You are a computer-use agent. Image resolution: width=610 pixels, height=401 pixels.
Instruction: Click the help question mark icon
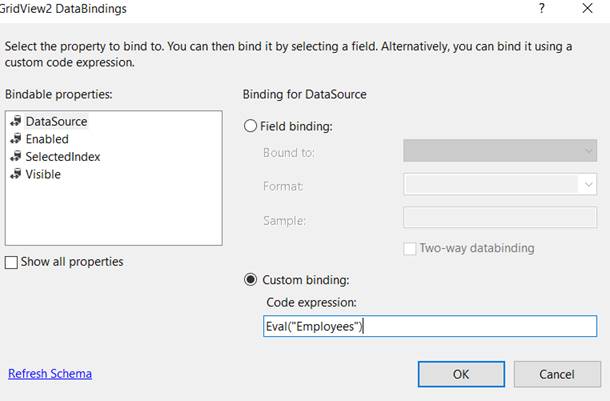pyautogui.click(x=542, y=8)
